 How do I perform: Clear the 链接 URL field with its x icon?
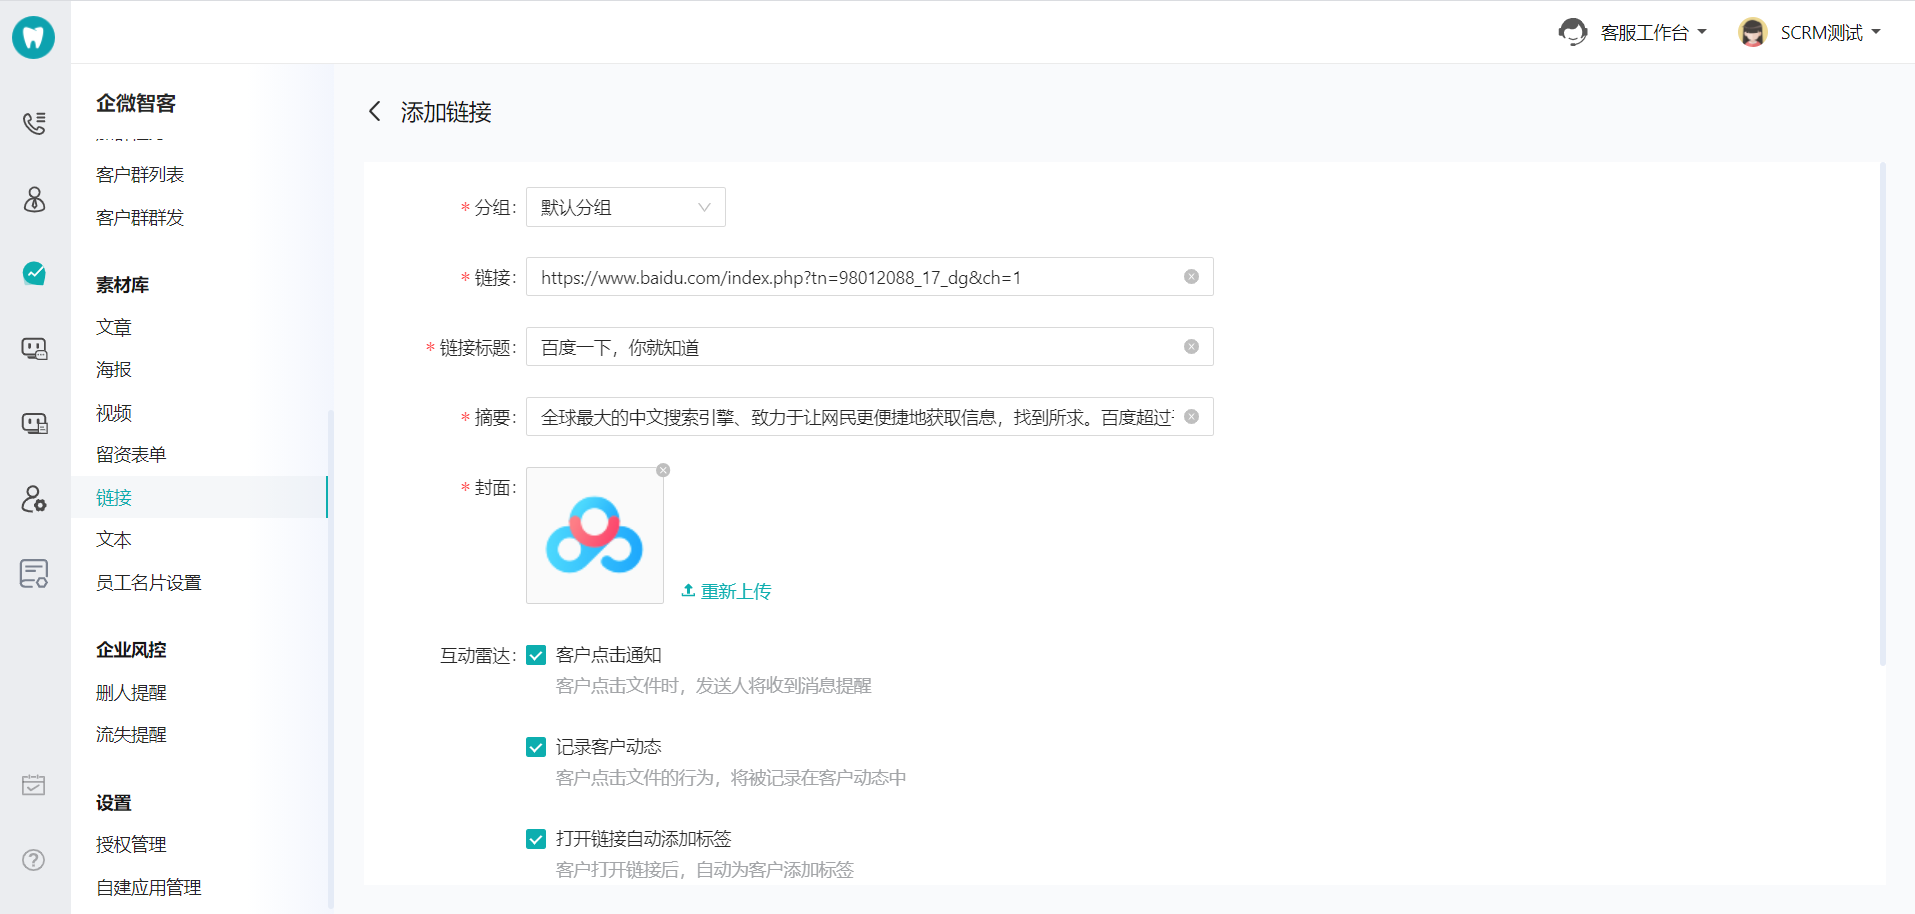pyautogui.click(x=1191, y=277)
